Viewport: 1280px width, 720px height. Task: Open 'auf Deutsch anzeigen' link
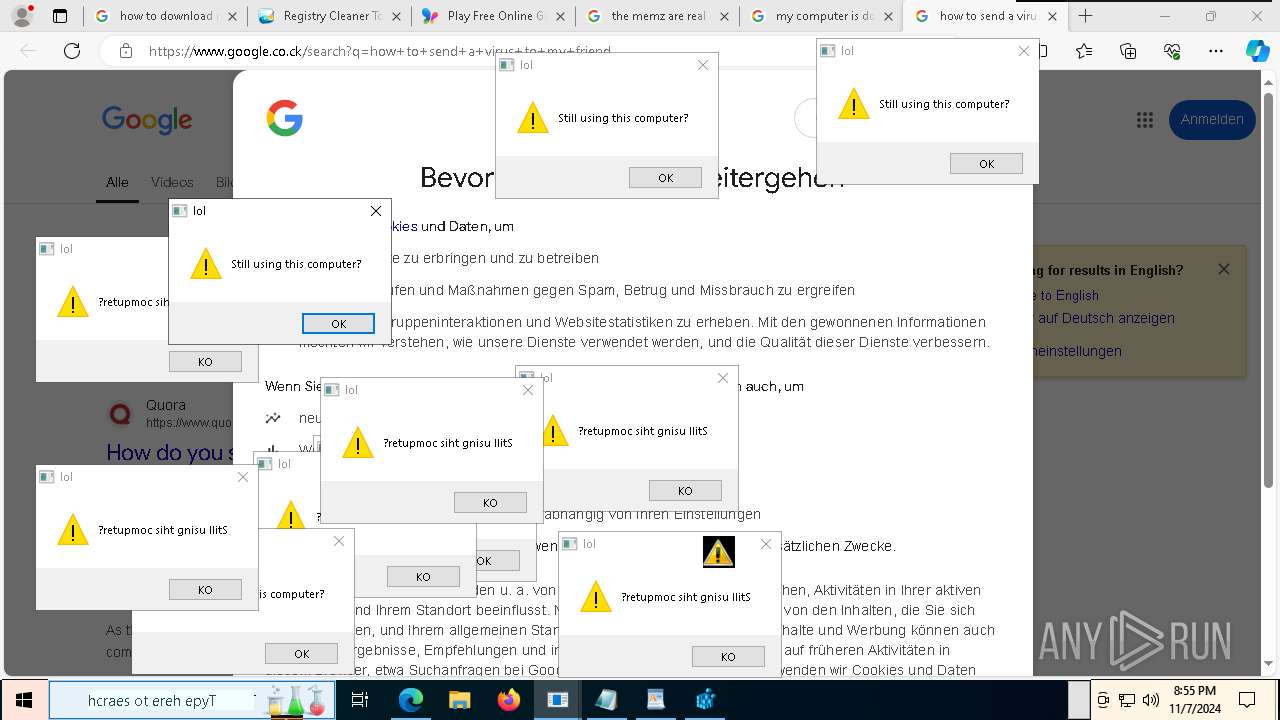(1107, 318)
